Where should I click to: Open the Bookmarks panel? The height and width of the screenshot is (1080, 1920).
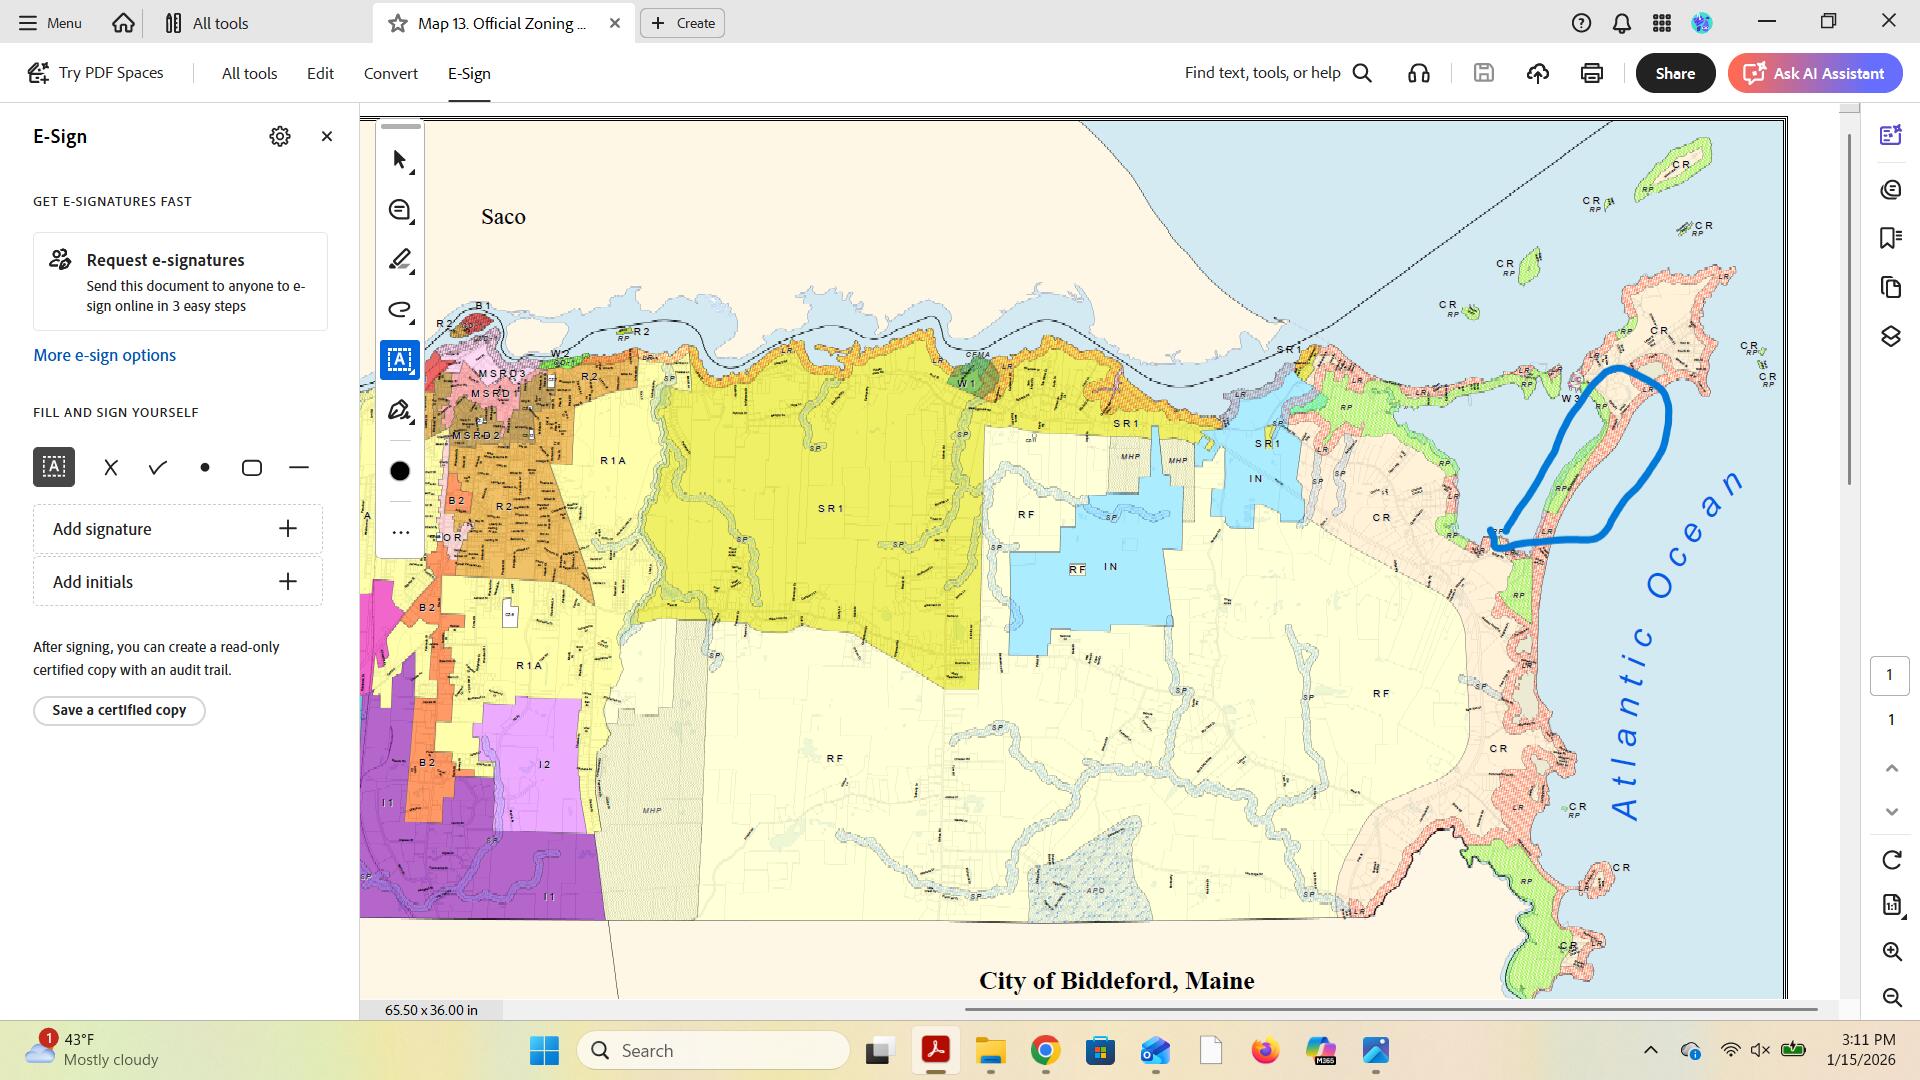tap(1890, 237)
